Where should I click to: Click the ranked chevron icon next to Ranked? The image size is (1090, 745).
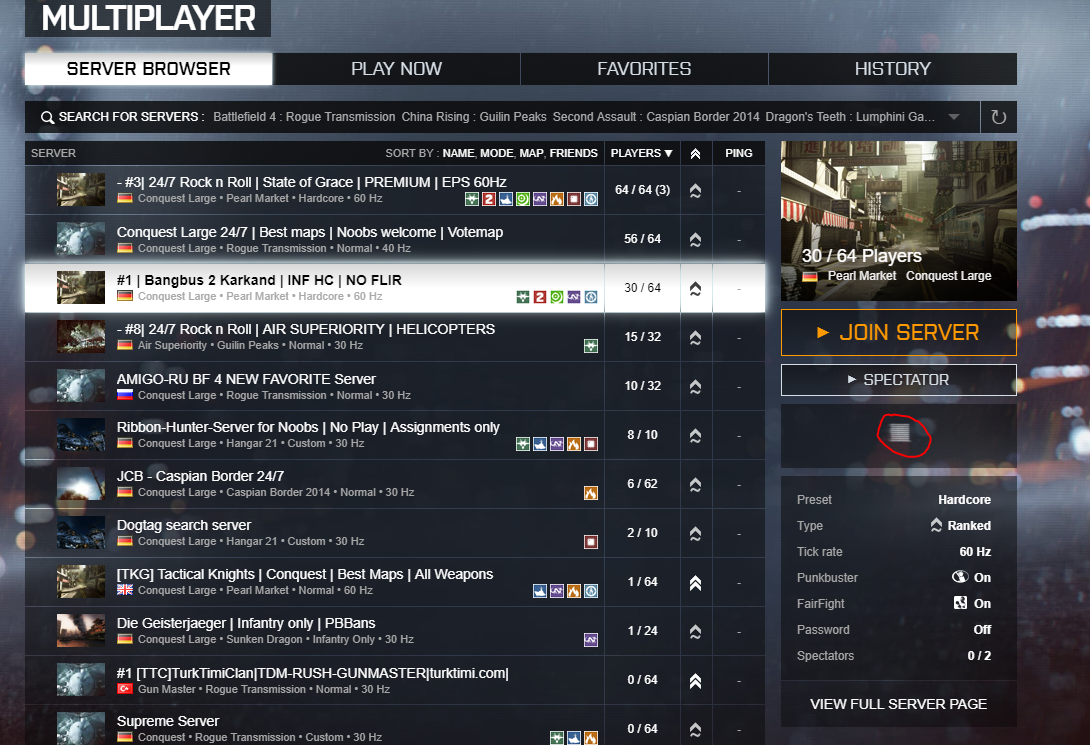pyautogui.click(x=936, y=525)
